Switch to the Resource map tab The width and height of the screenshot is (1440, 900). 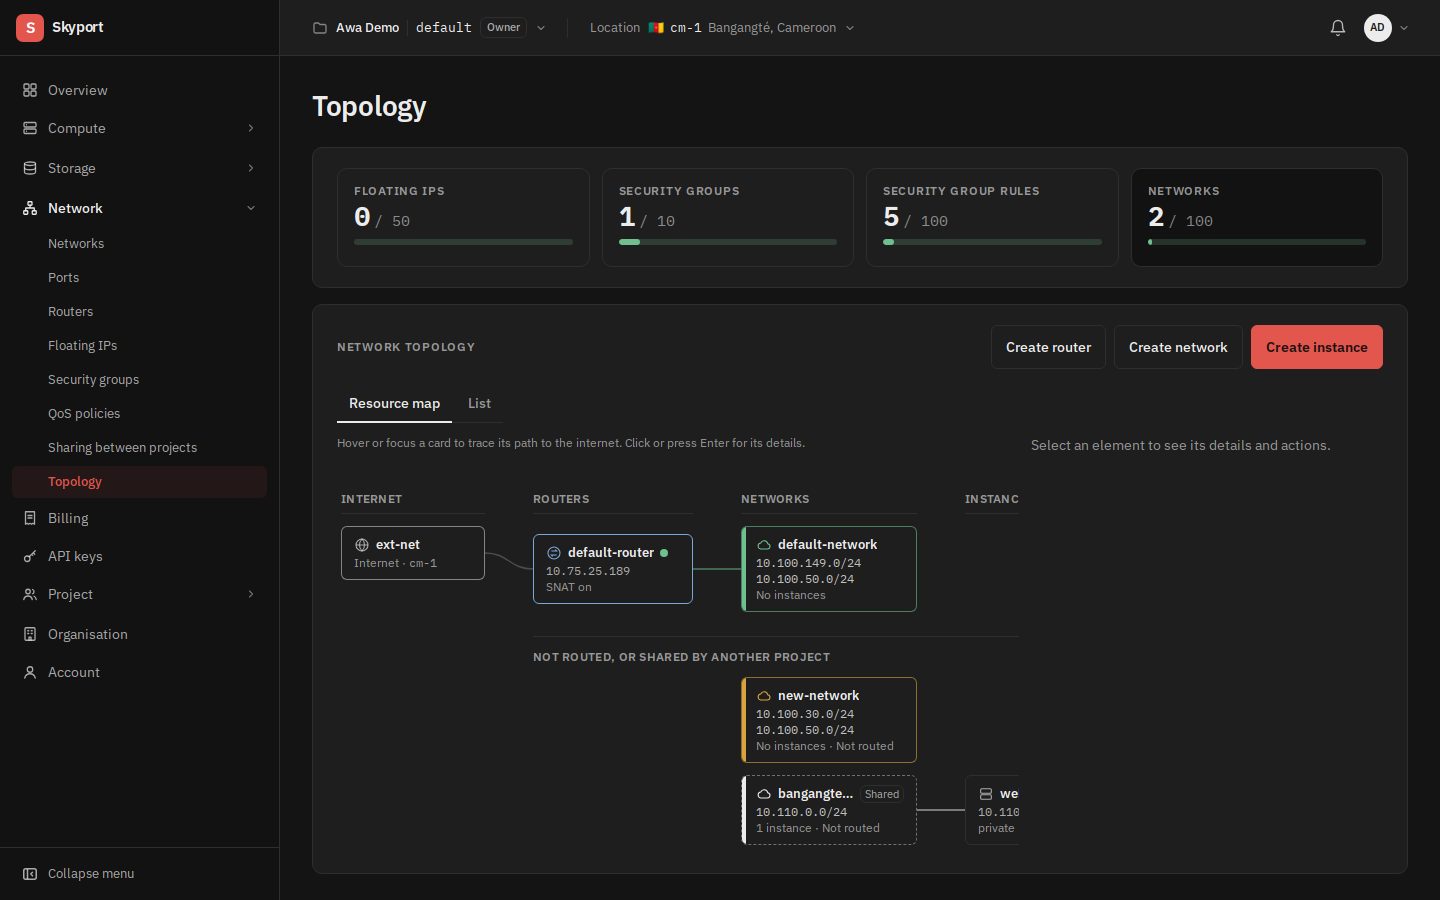pyautogui.click(x=394, y=403)
